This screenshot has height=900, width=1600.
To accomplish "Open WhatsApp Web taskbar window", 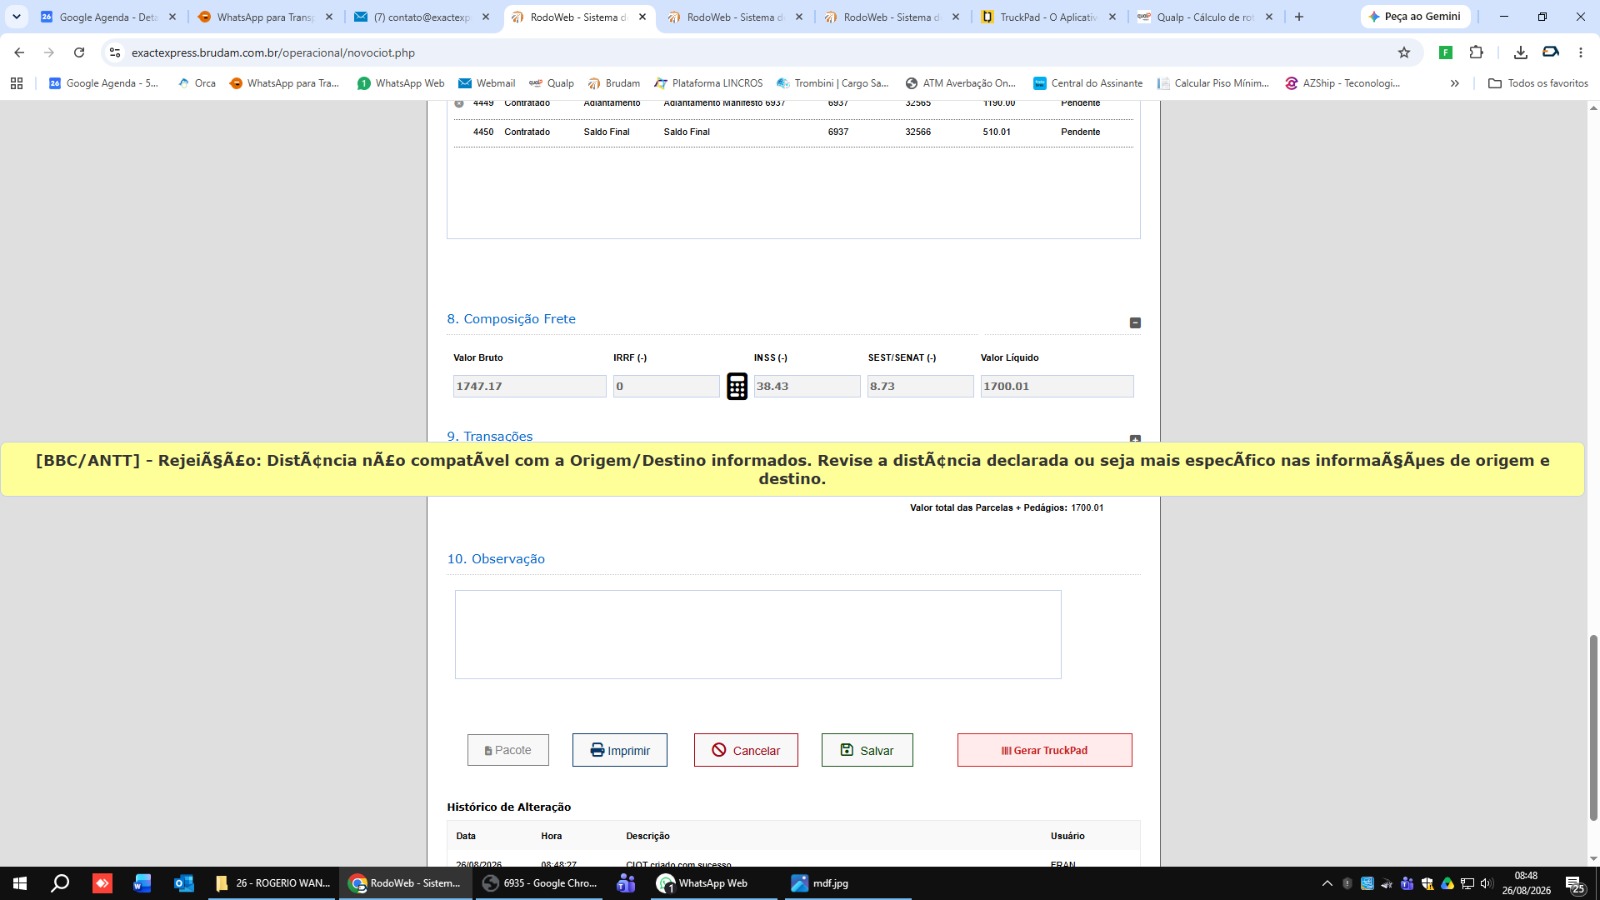I will 715,883.
